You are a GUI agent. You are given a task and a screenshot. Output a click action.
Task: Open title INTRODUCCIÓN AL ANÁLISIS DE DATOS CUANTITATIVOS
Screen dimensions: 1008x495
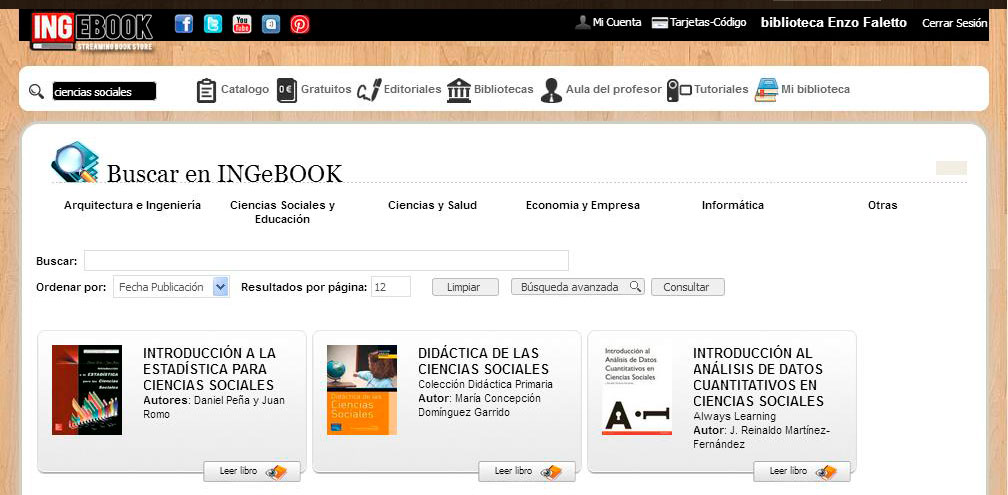coord(759,377)
